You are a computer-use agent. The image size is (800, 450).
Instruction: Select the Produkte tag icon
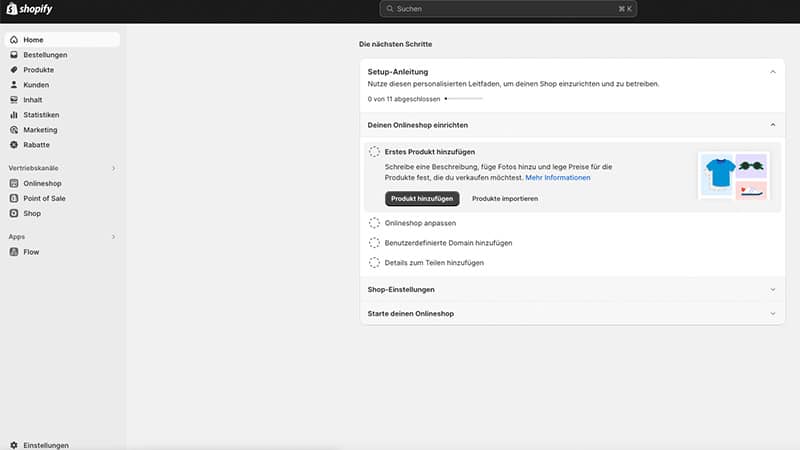click(x=14, y=69)
